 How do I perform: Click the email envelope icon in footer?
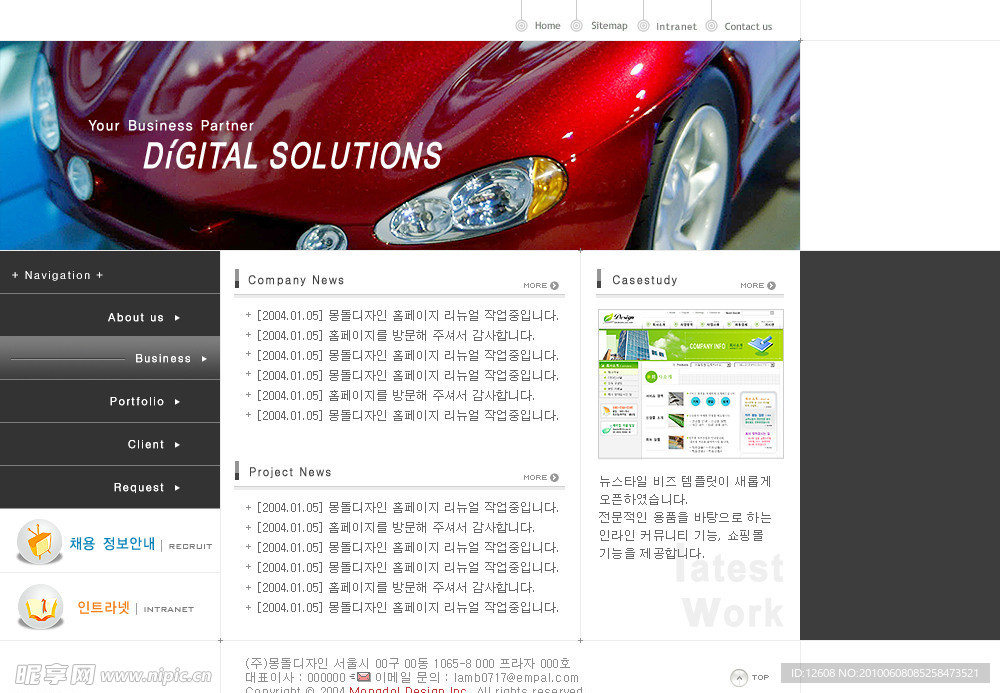coord(364,676)
